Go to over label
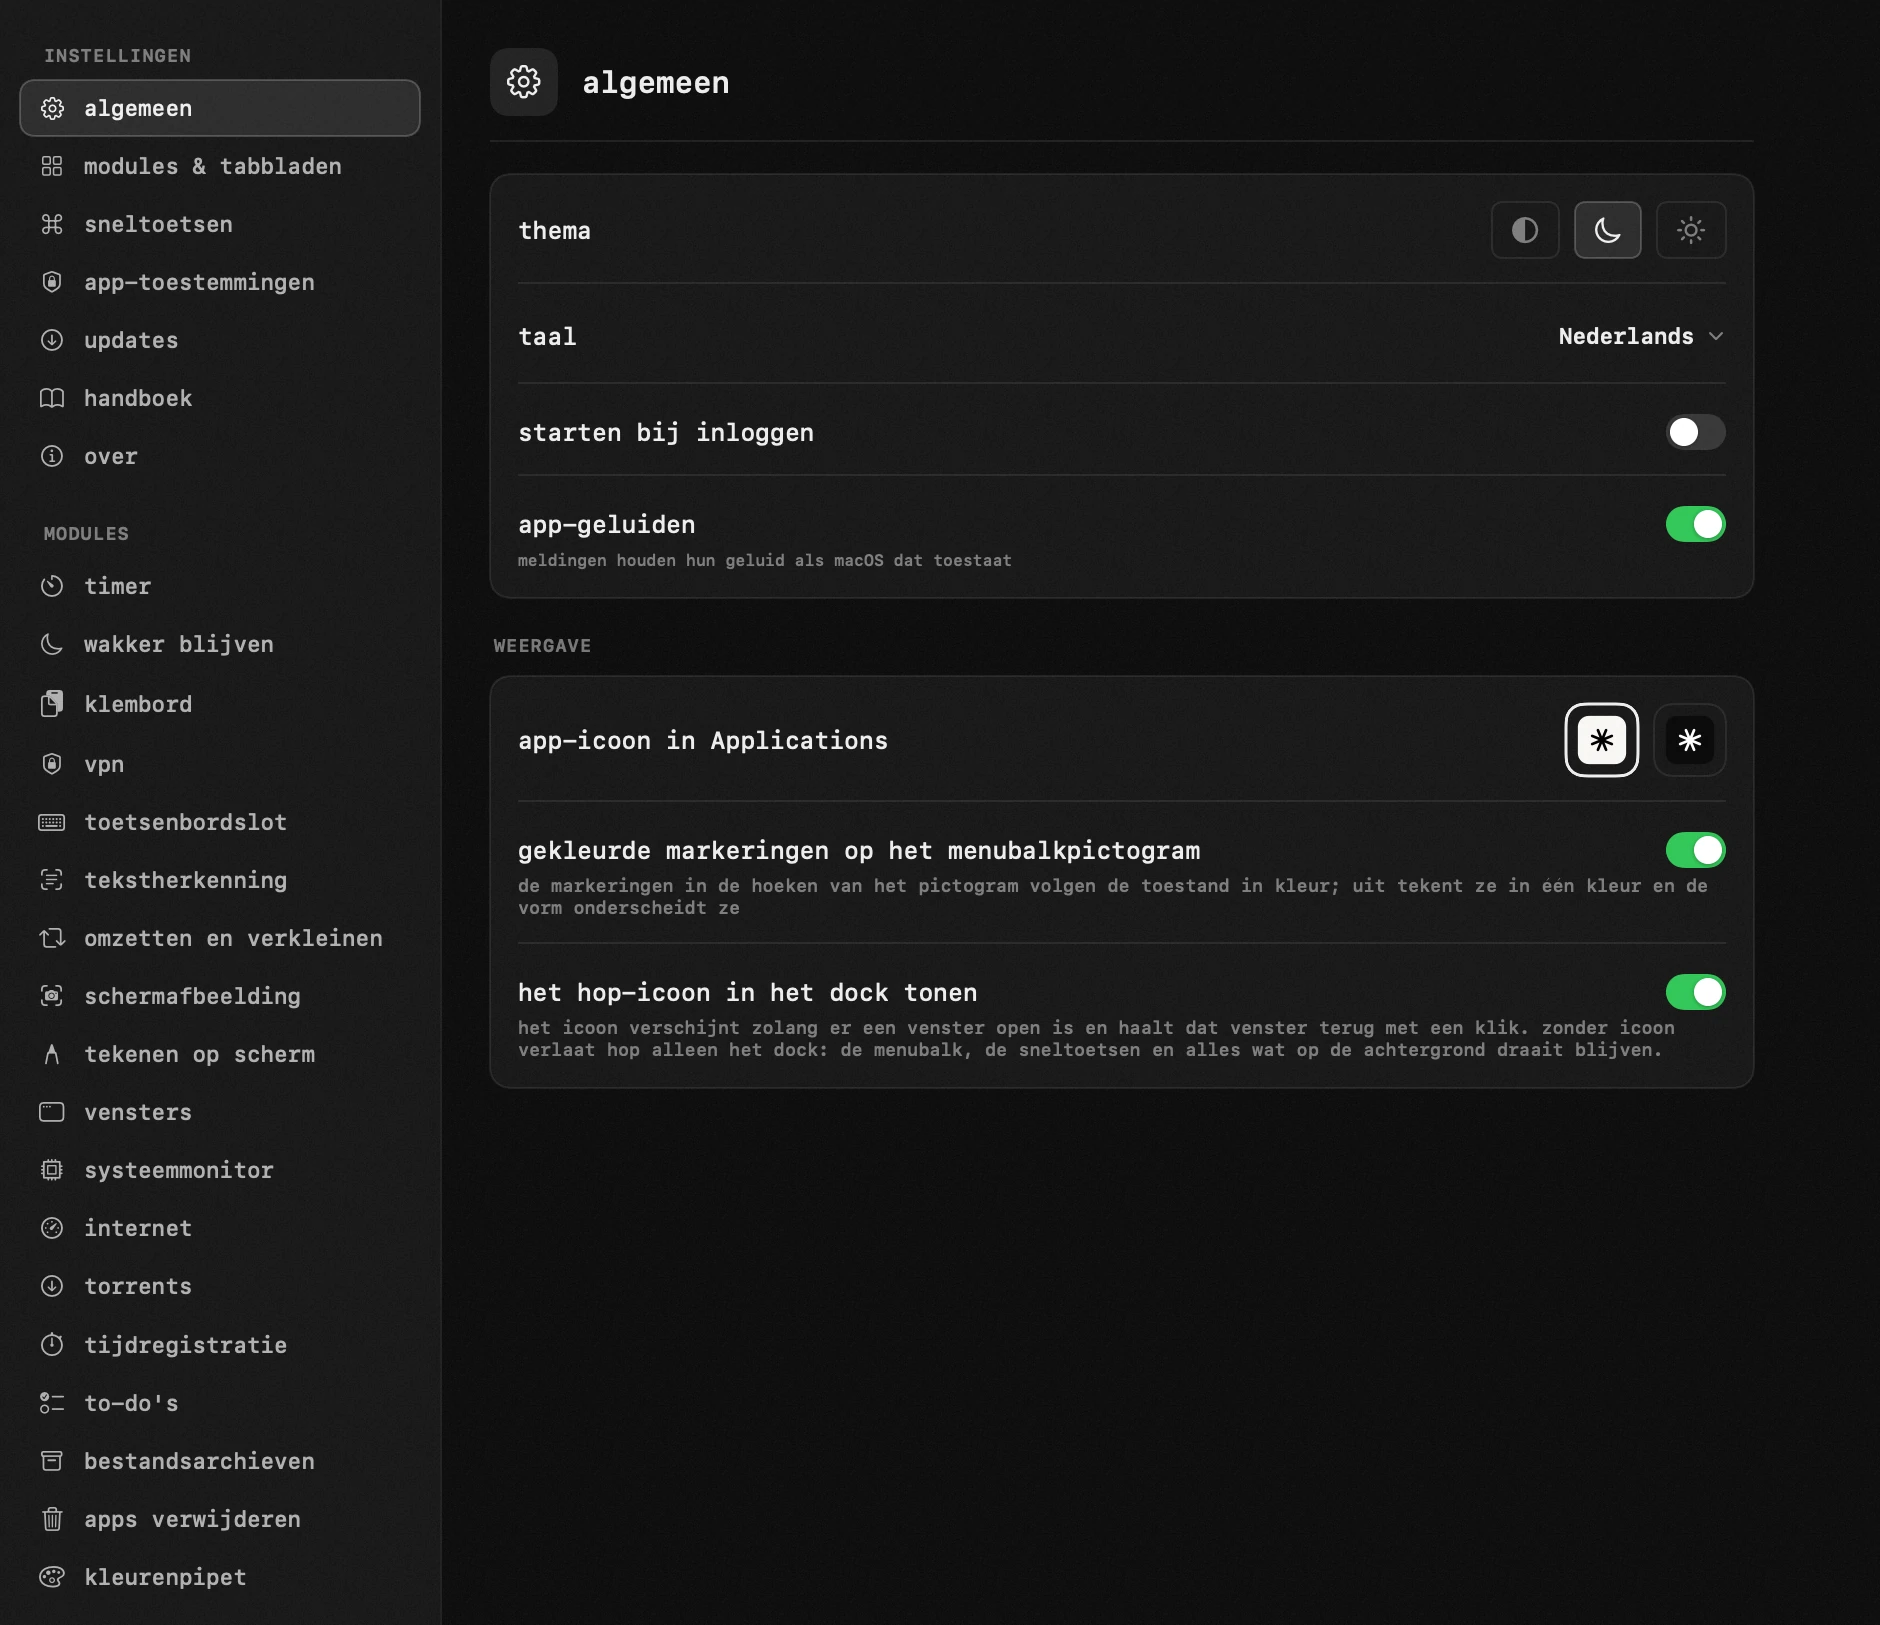 pyautogui.click(x=111, y=457)
